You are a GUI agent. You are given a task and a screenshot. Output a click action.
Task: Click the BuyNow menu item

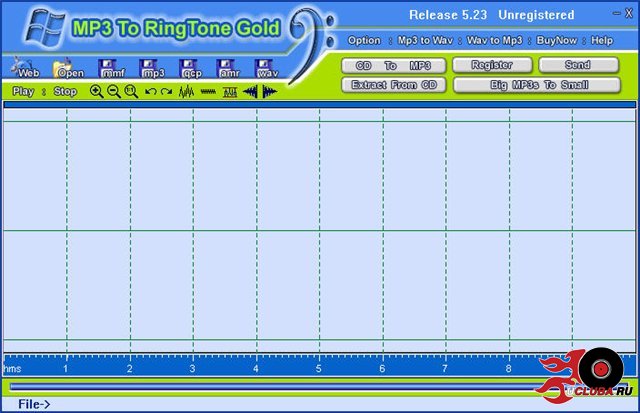coord(557,40)
